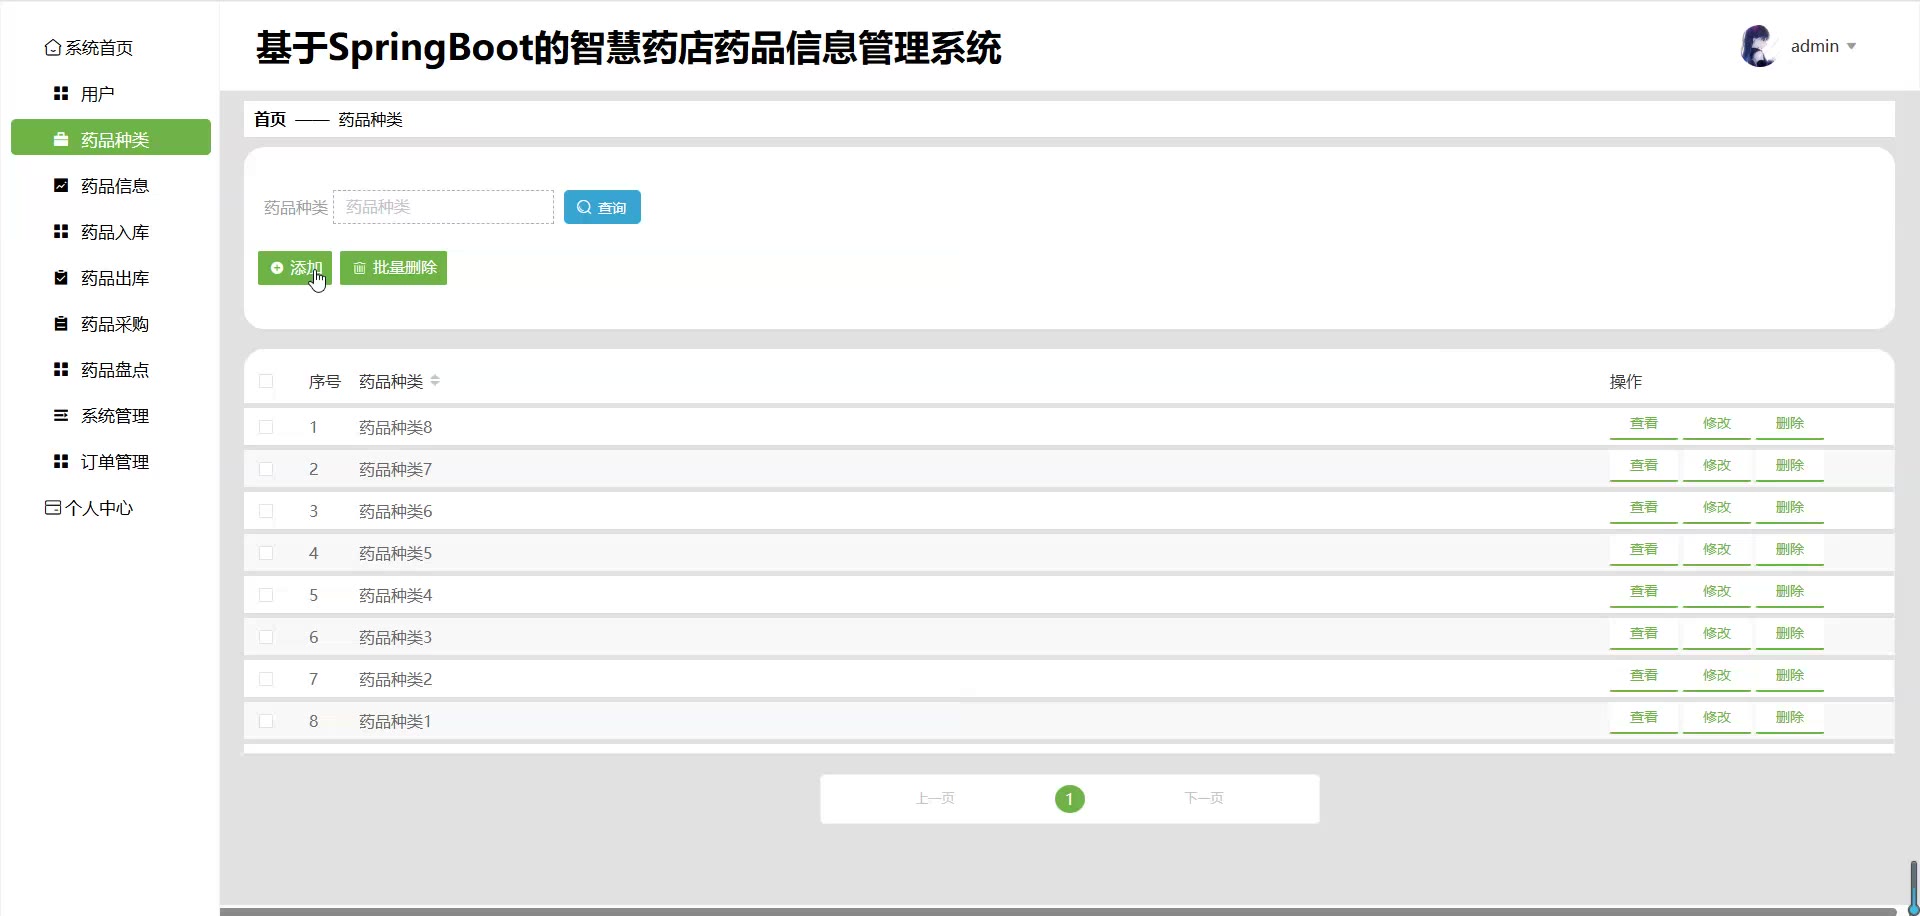Check the box for row 药品种类6
Viewport: 1920px width, 916px height.
coord(266,511)
